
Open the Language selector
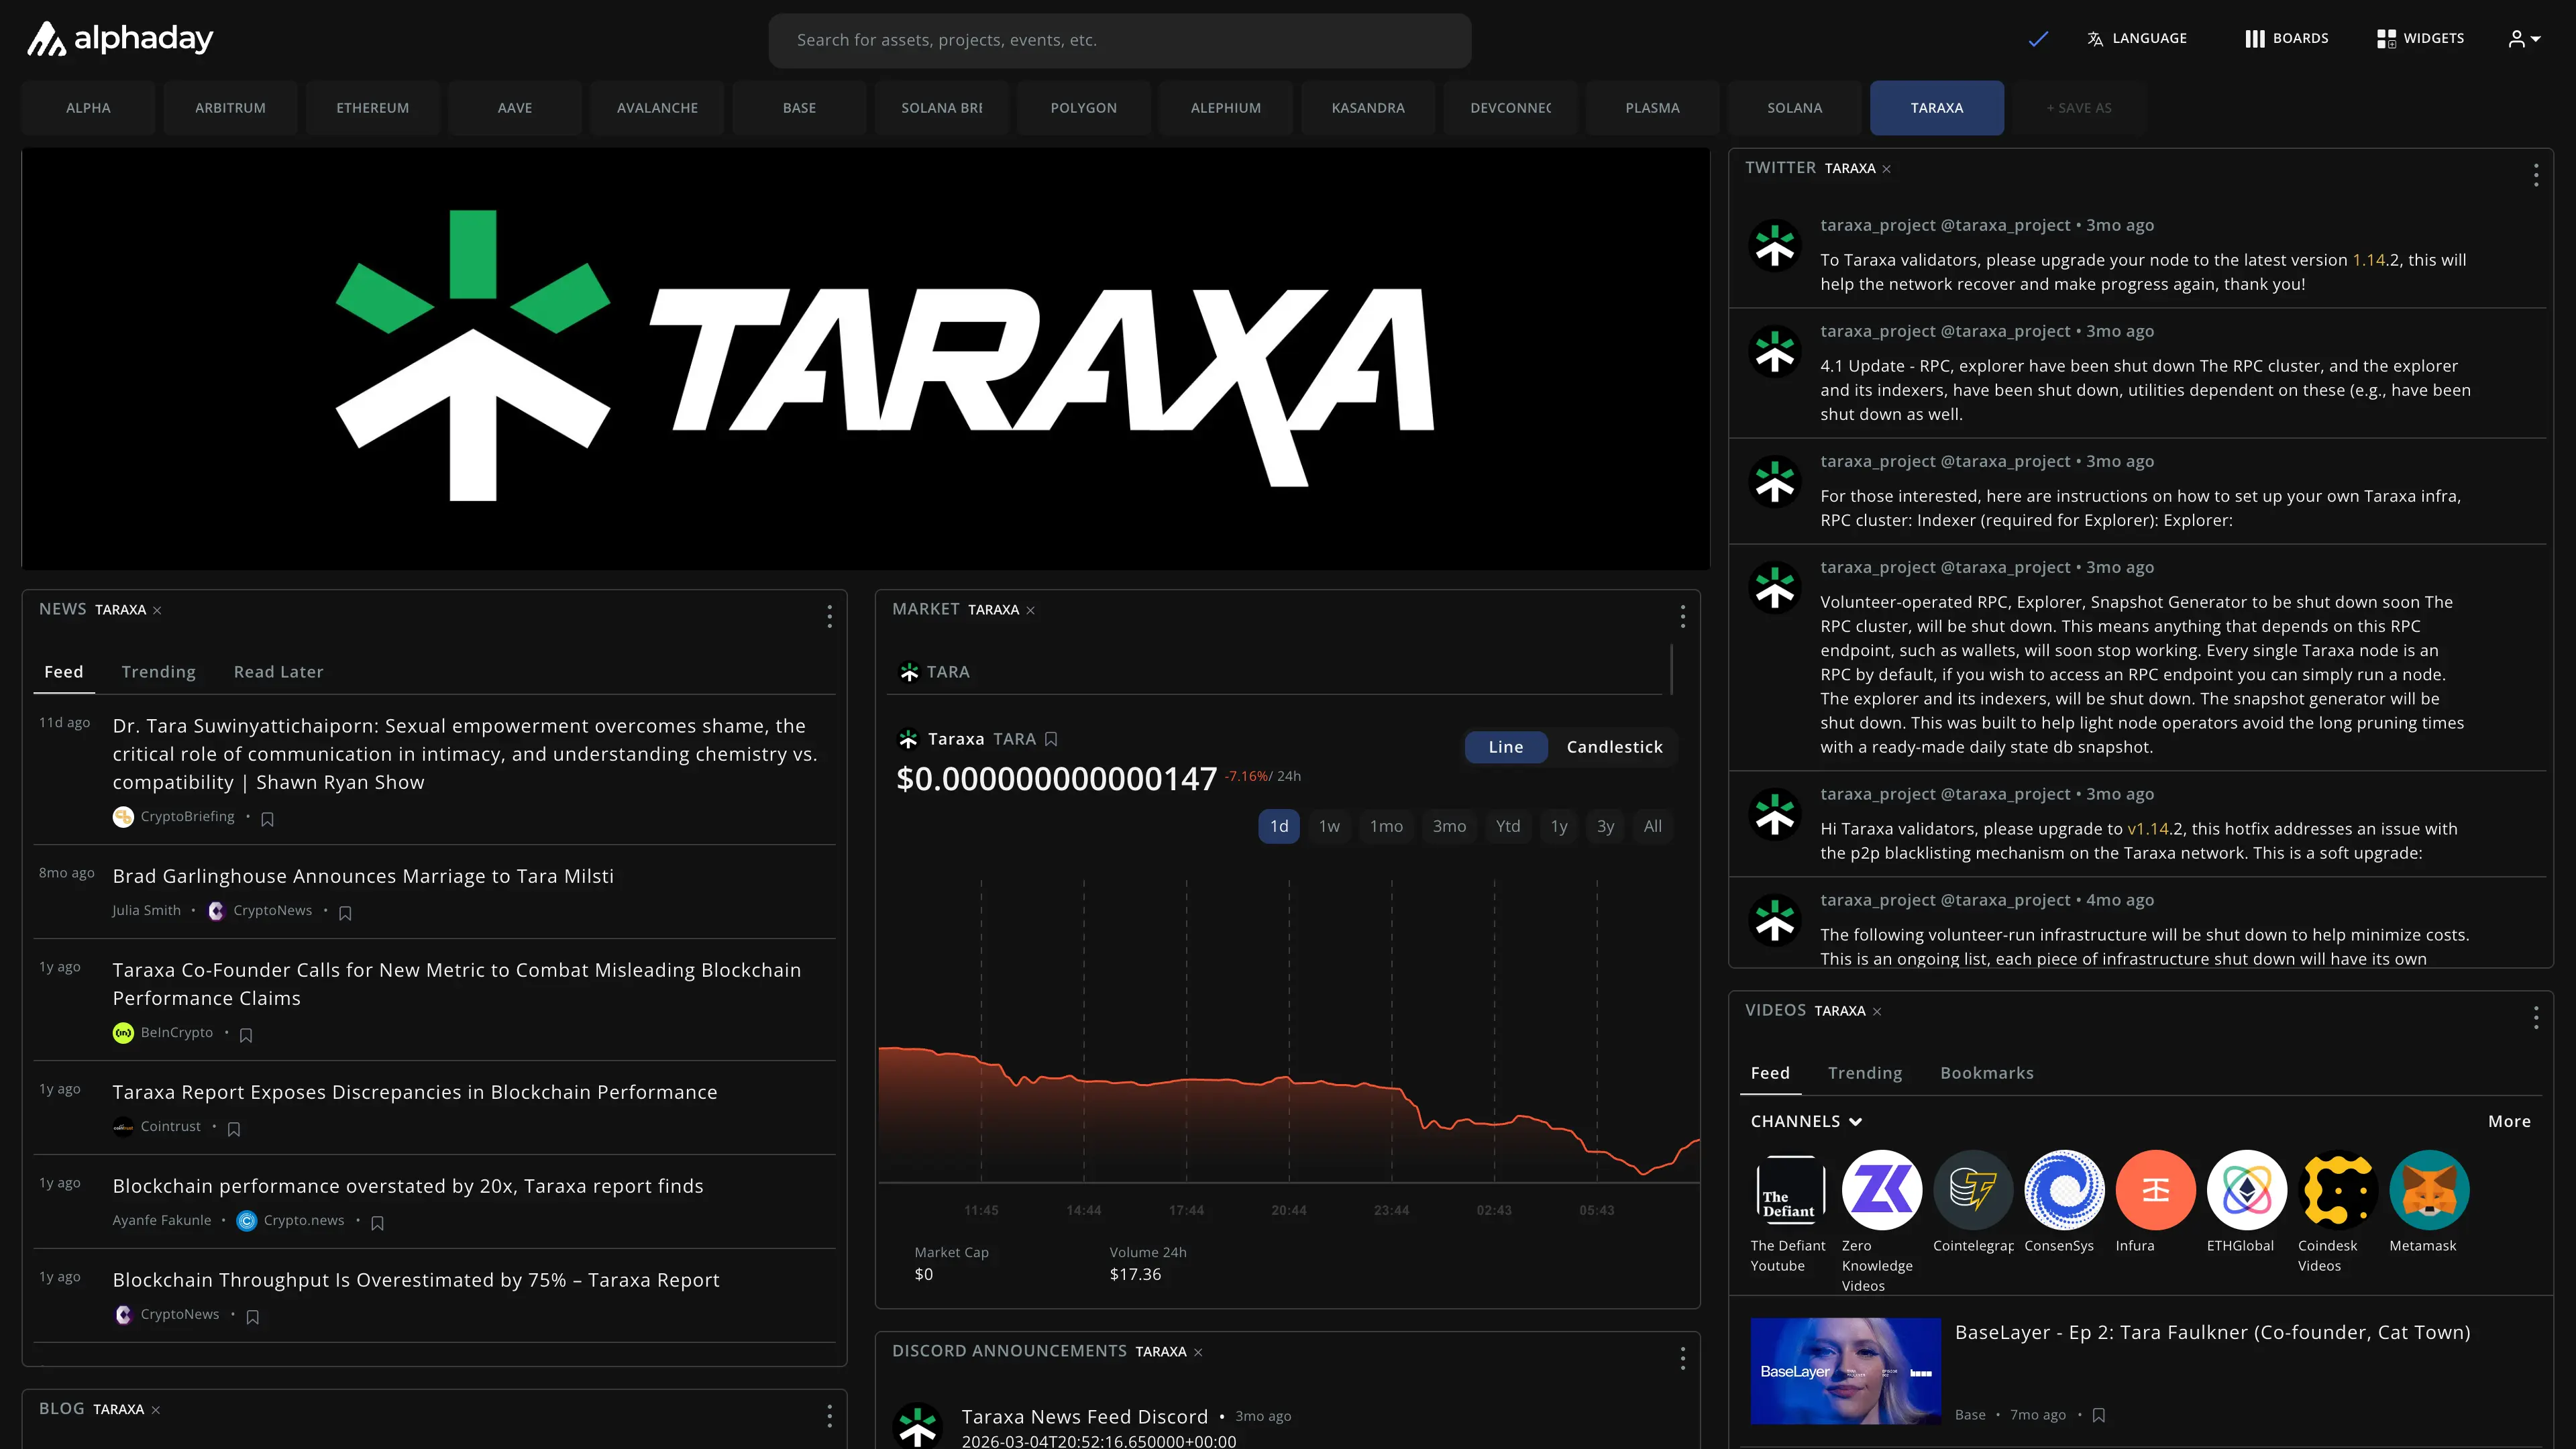tap(2137, 39)
